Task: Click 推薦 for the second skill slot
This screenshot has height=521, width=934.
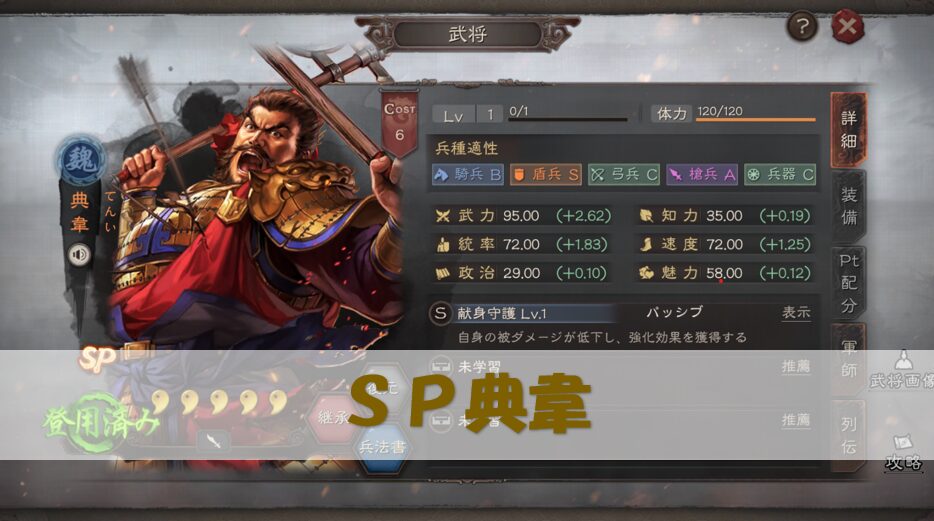Action: (796, 420)
